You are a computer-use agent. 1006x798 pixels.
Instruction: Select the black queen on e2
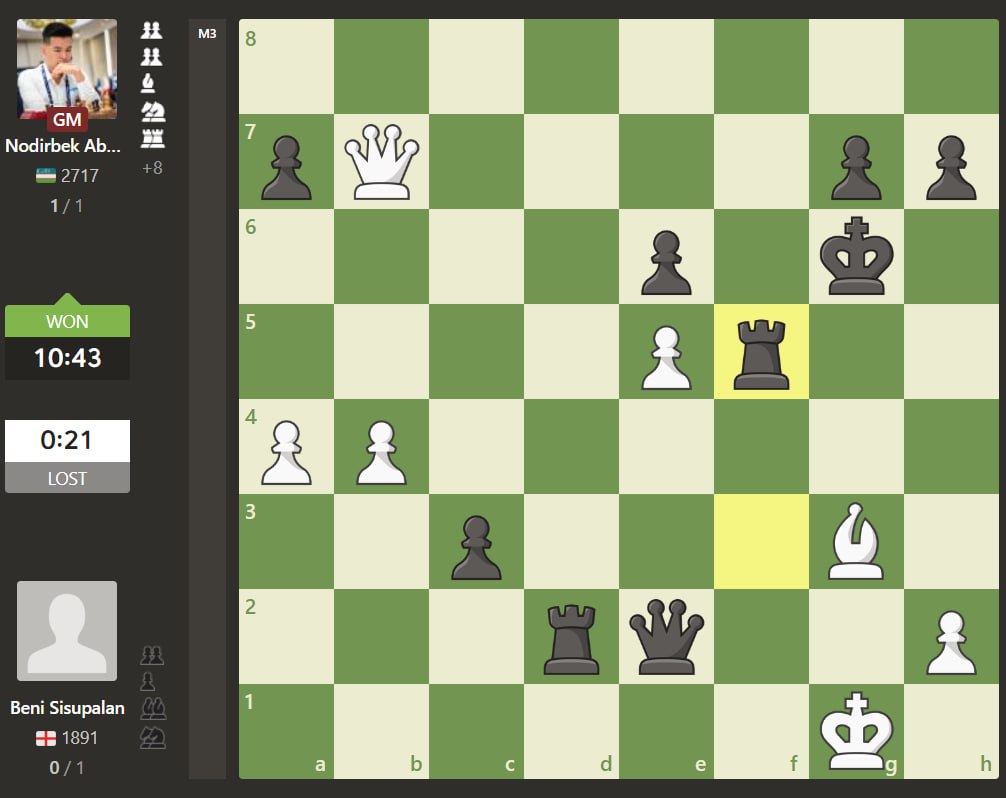pyautogui.click(x=666, y=637)
